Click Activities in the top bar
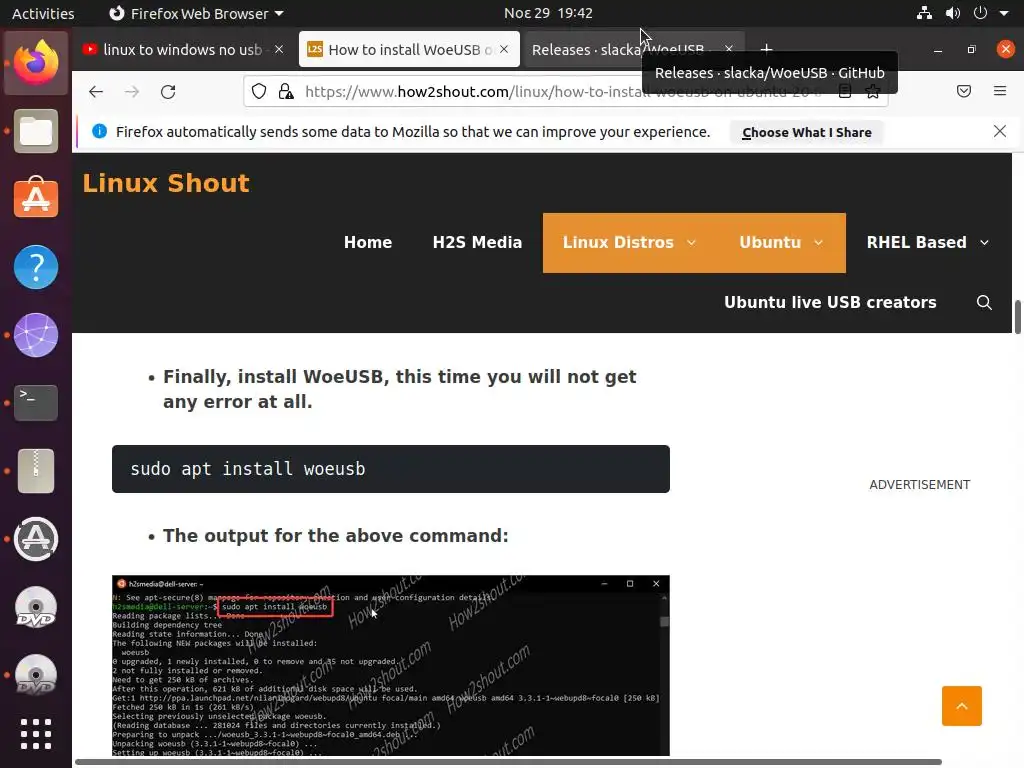The width and height of the screenshot is (1024, 768). click(43, 13)
